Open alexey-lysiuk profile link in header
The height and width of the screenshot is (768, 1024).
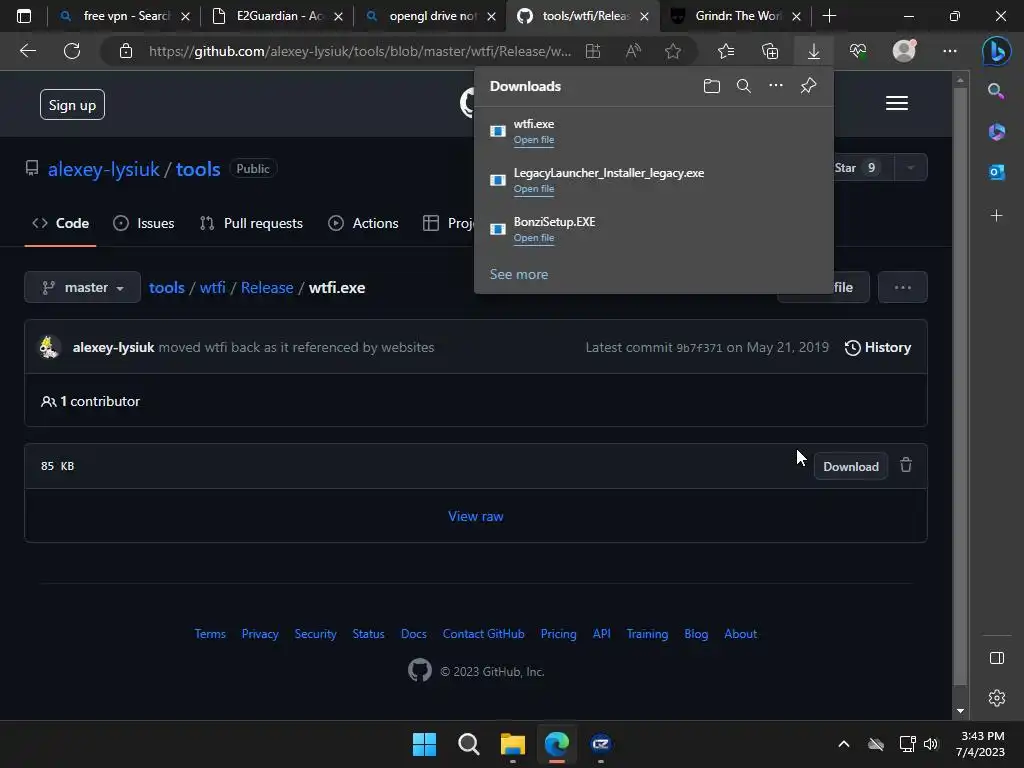point(103,169)
